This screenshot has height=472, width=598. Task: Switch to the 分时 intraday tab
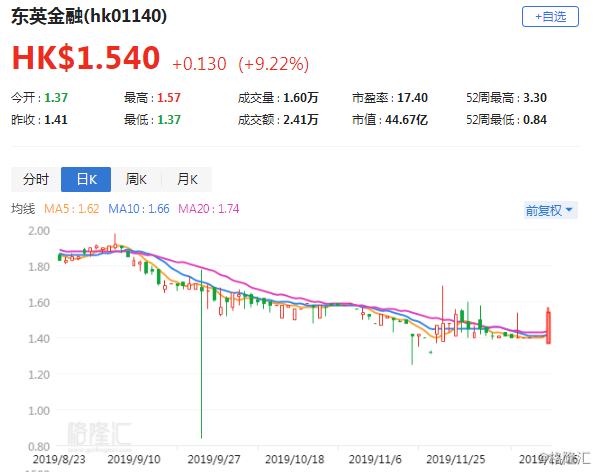[36, 179]
